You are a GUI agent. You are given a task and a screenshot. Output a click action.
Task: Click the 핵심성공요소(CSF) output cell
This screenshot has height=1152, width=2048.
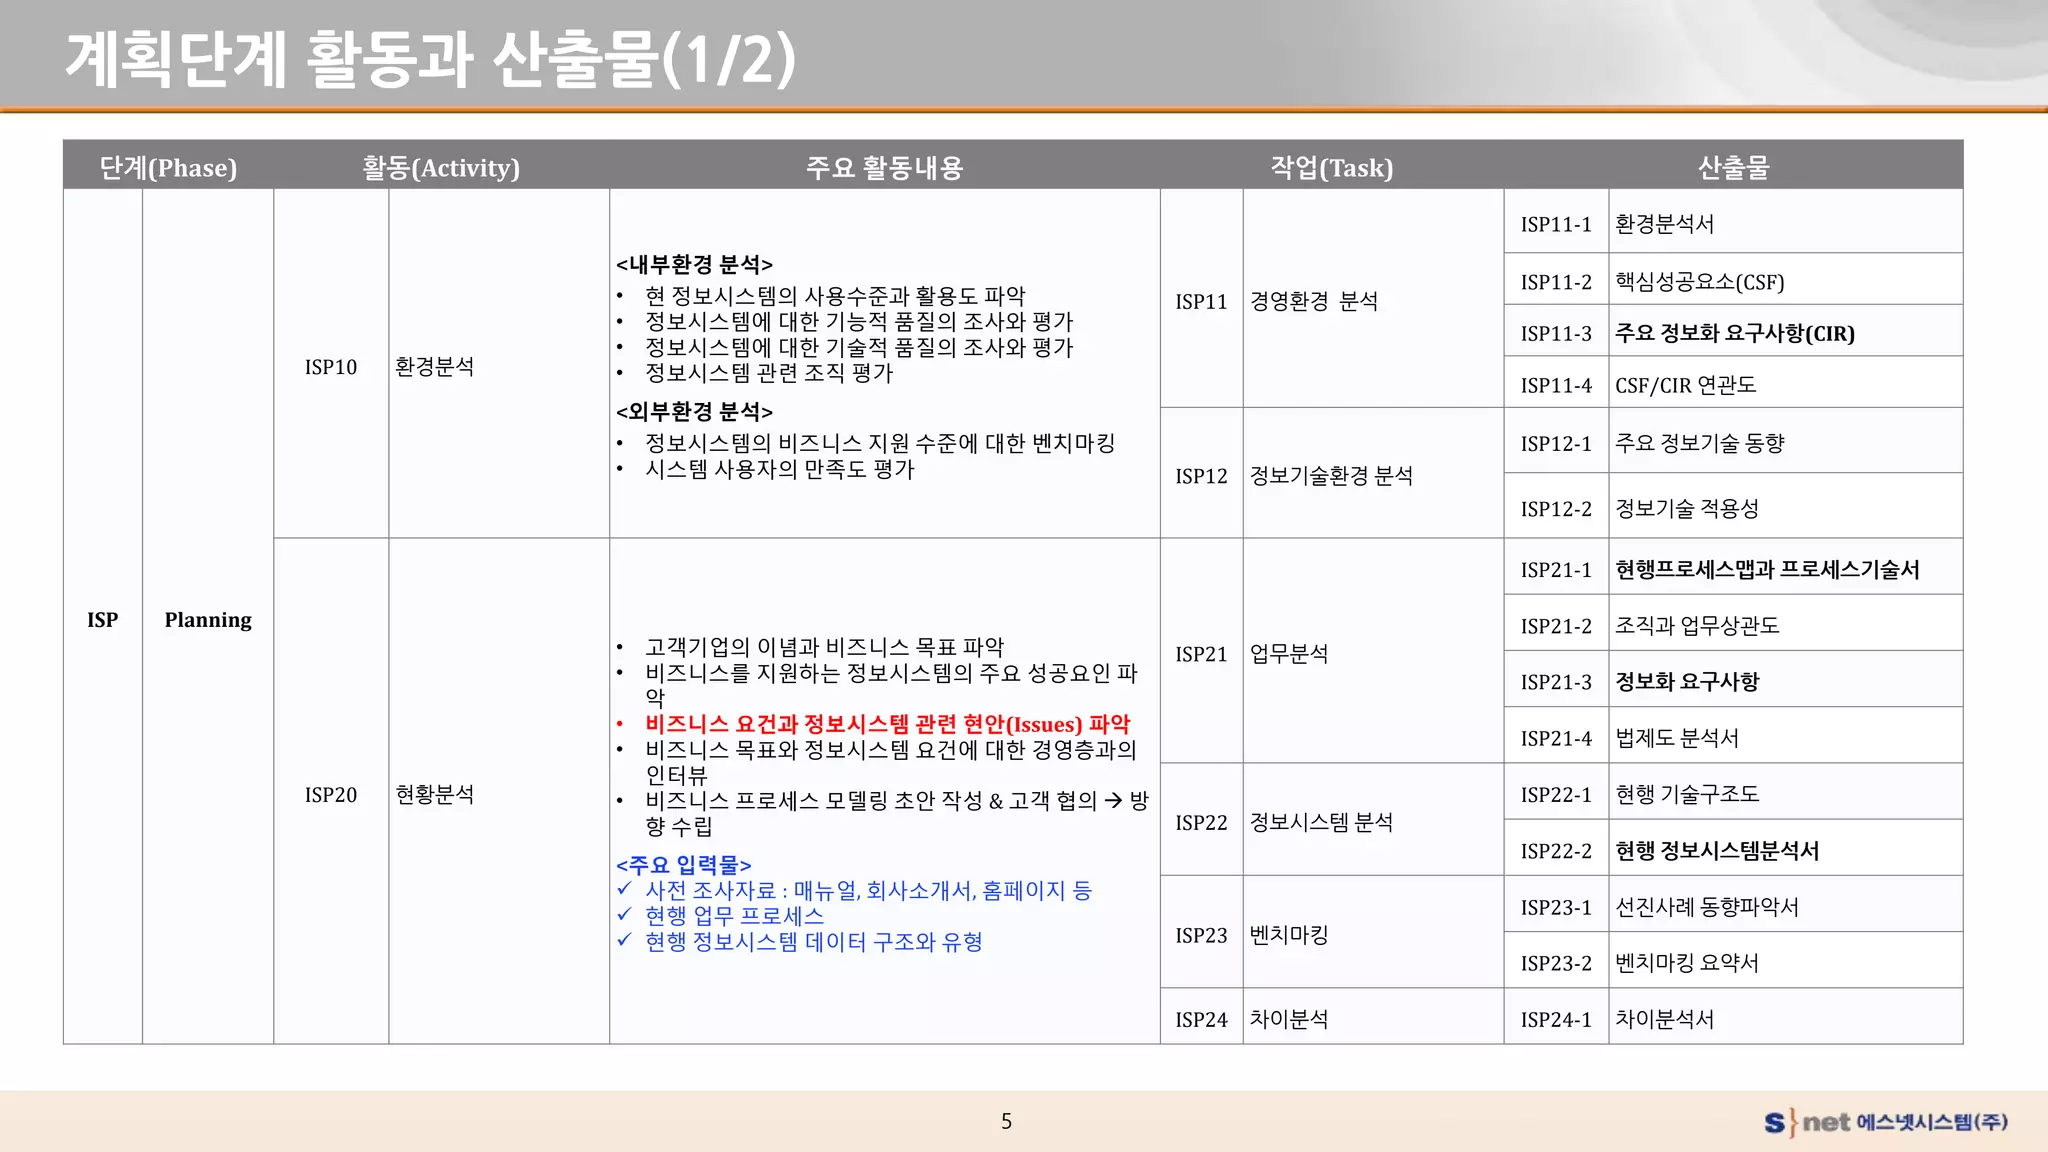pos(1786,281)
